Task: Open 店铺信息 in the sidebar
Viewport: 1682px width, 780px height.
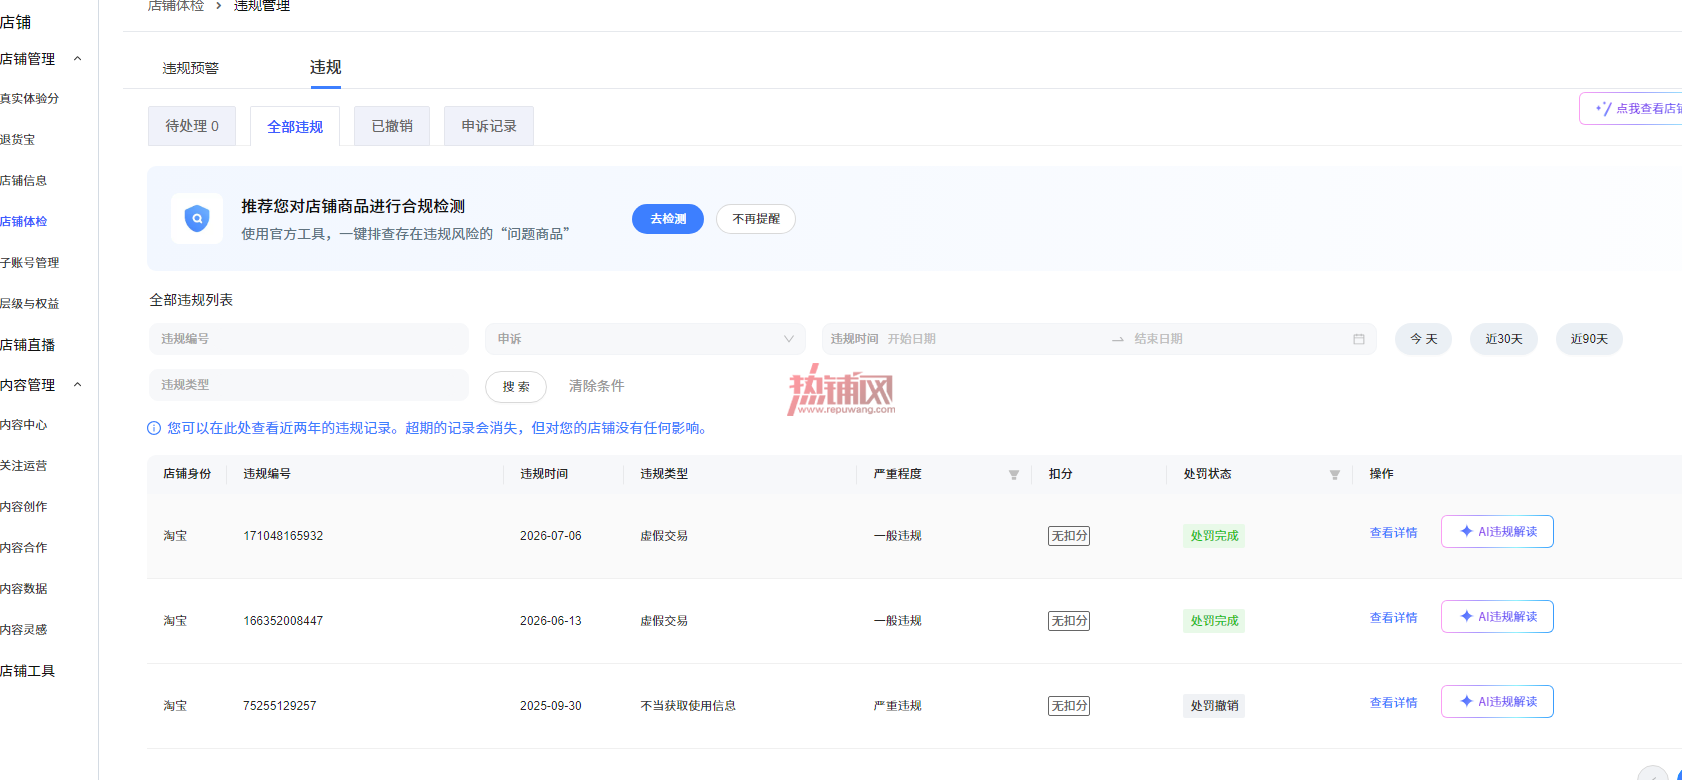Action: click(x=24, y=181)
